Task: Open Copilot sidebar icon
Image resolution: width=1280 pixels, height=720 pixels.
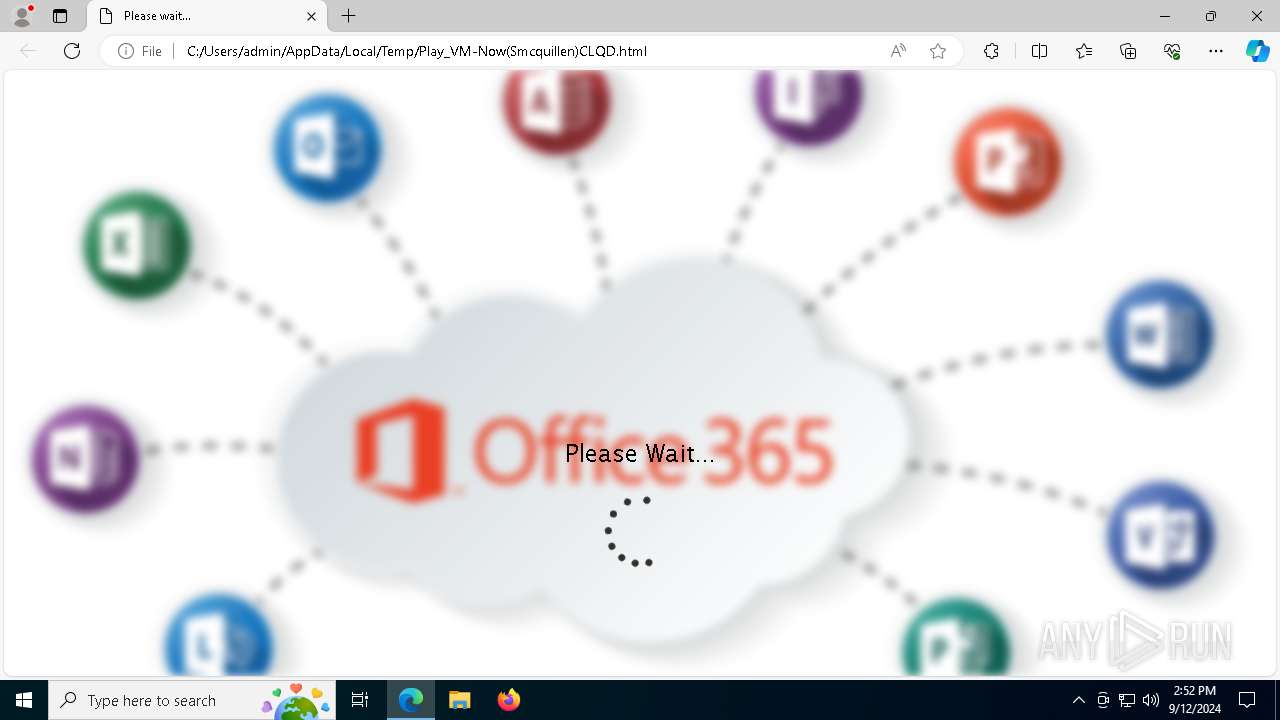Action: [1257, 51]
